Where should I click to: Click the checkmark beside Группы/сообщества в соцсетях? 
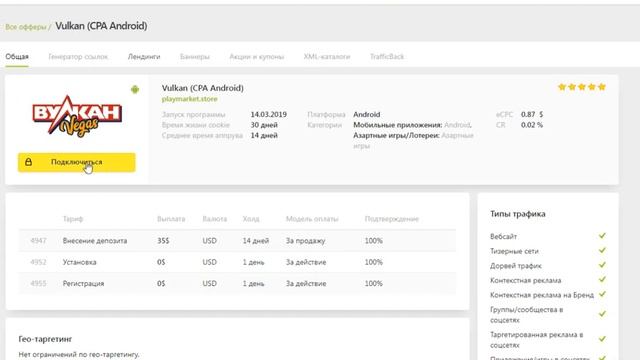602,314
